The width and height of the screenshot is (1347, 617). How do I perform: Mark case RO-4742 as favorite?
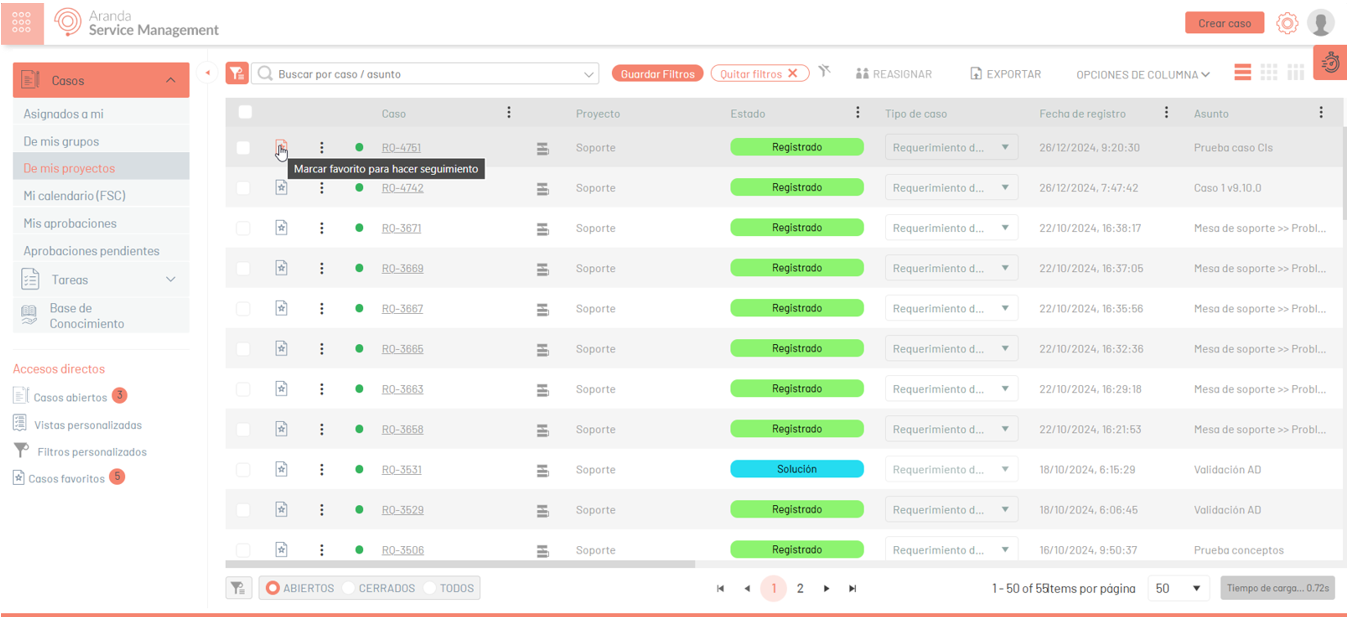pos(281,188)
